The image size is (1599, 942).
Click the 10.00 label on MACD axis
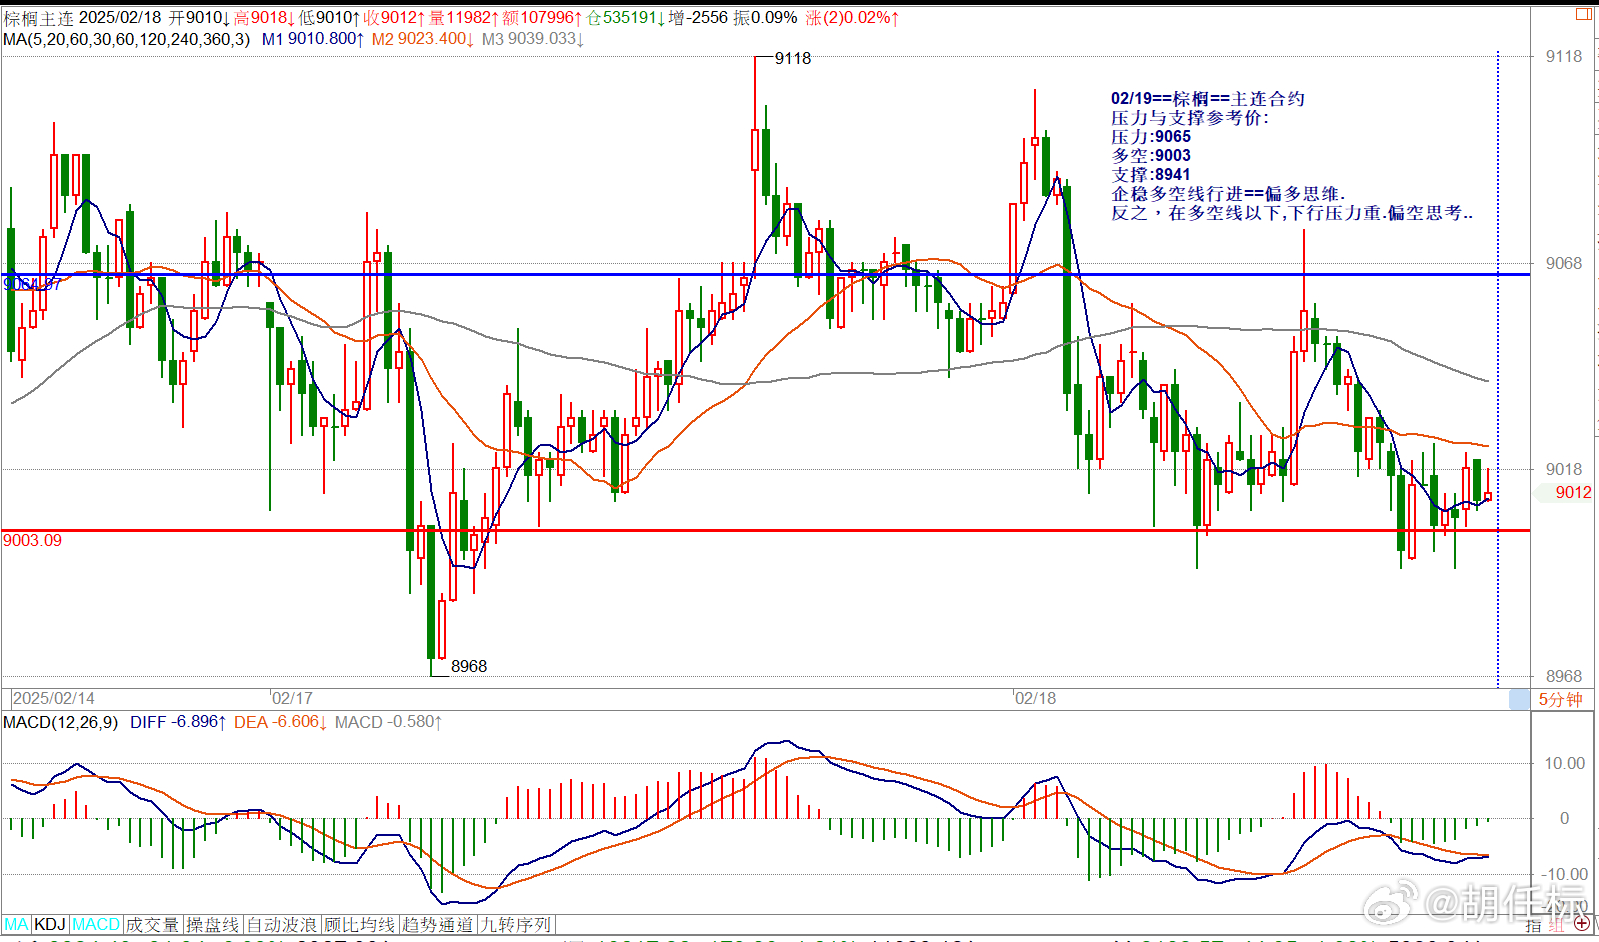(1565, 764)
